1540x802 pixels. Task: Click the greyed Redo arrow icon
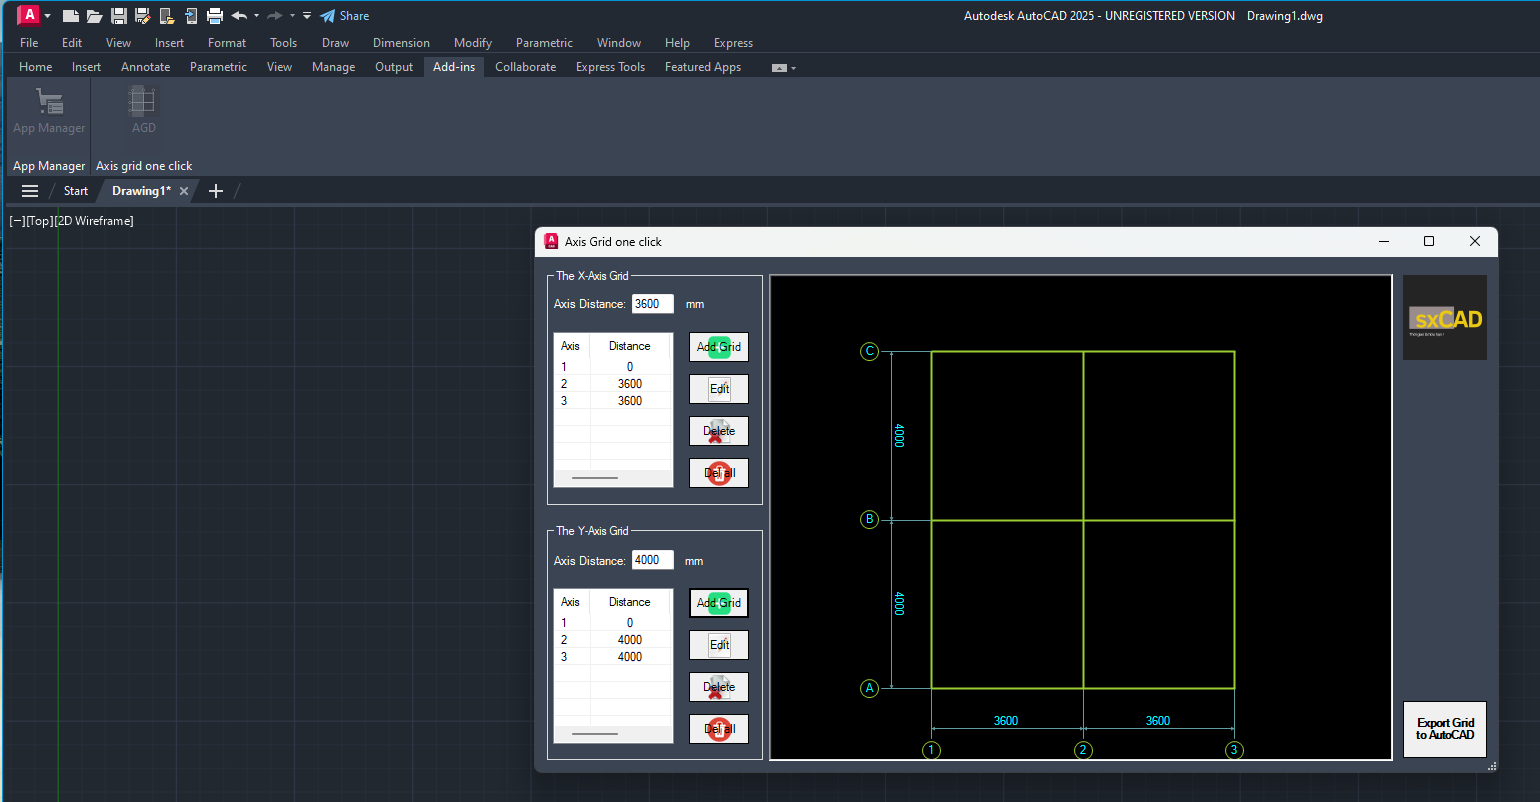pyautogui.click(x=274, y=16)
